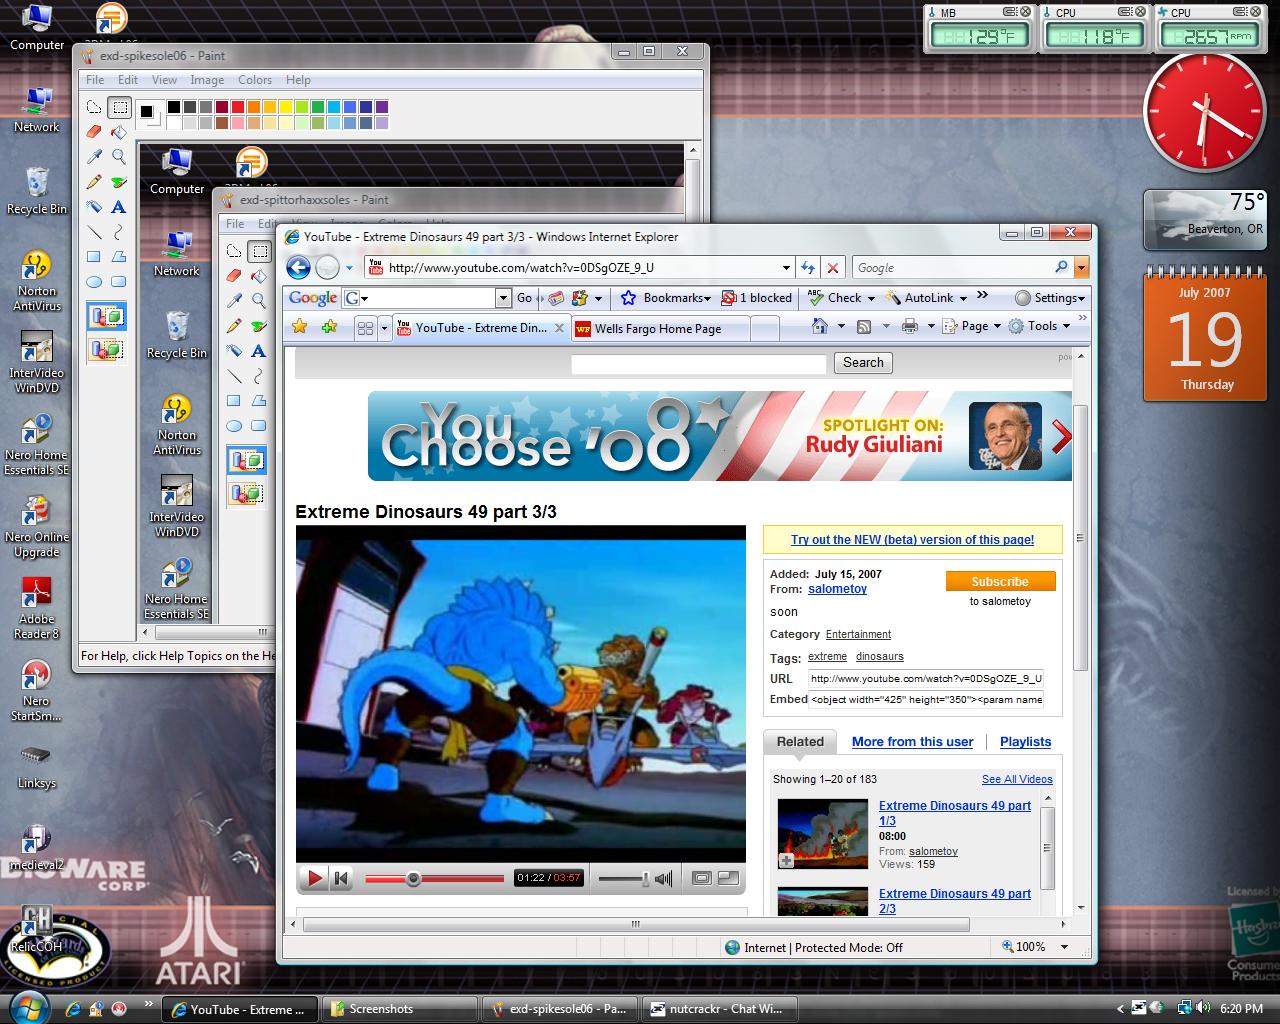Click the magnifier icon in IE search box
The width and height of the screenshot is (1280, 1024).
tap(1061, 267)
